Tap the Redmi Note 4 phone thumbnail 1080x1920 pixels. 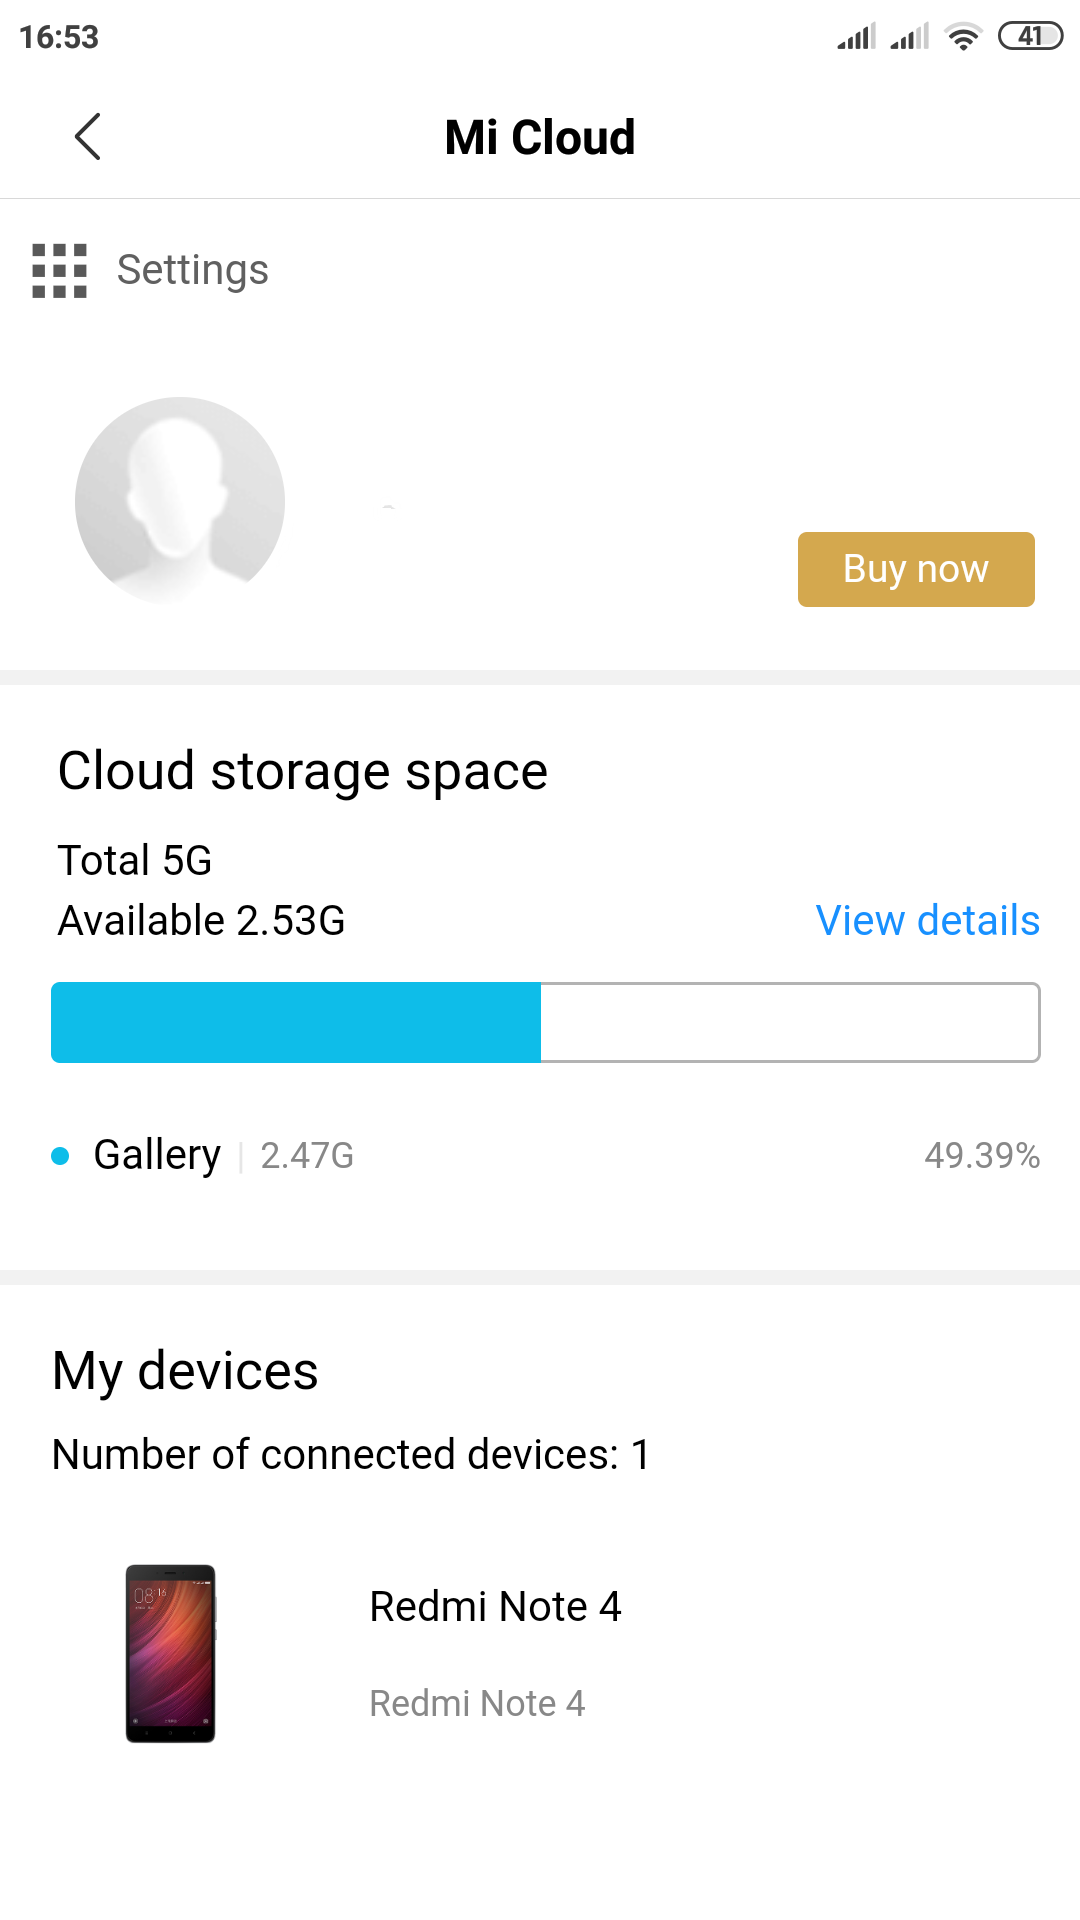[x=171, y=1654]
